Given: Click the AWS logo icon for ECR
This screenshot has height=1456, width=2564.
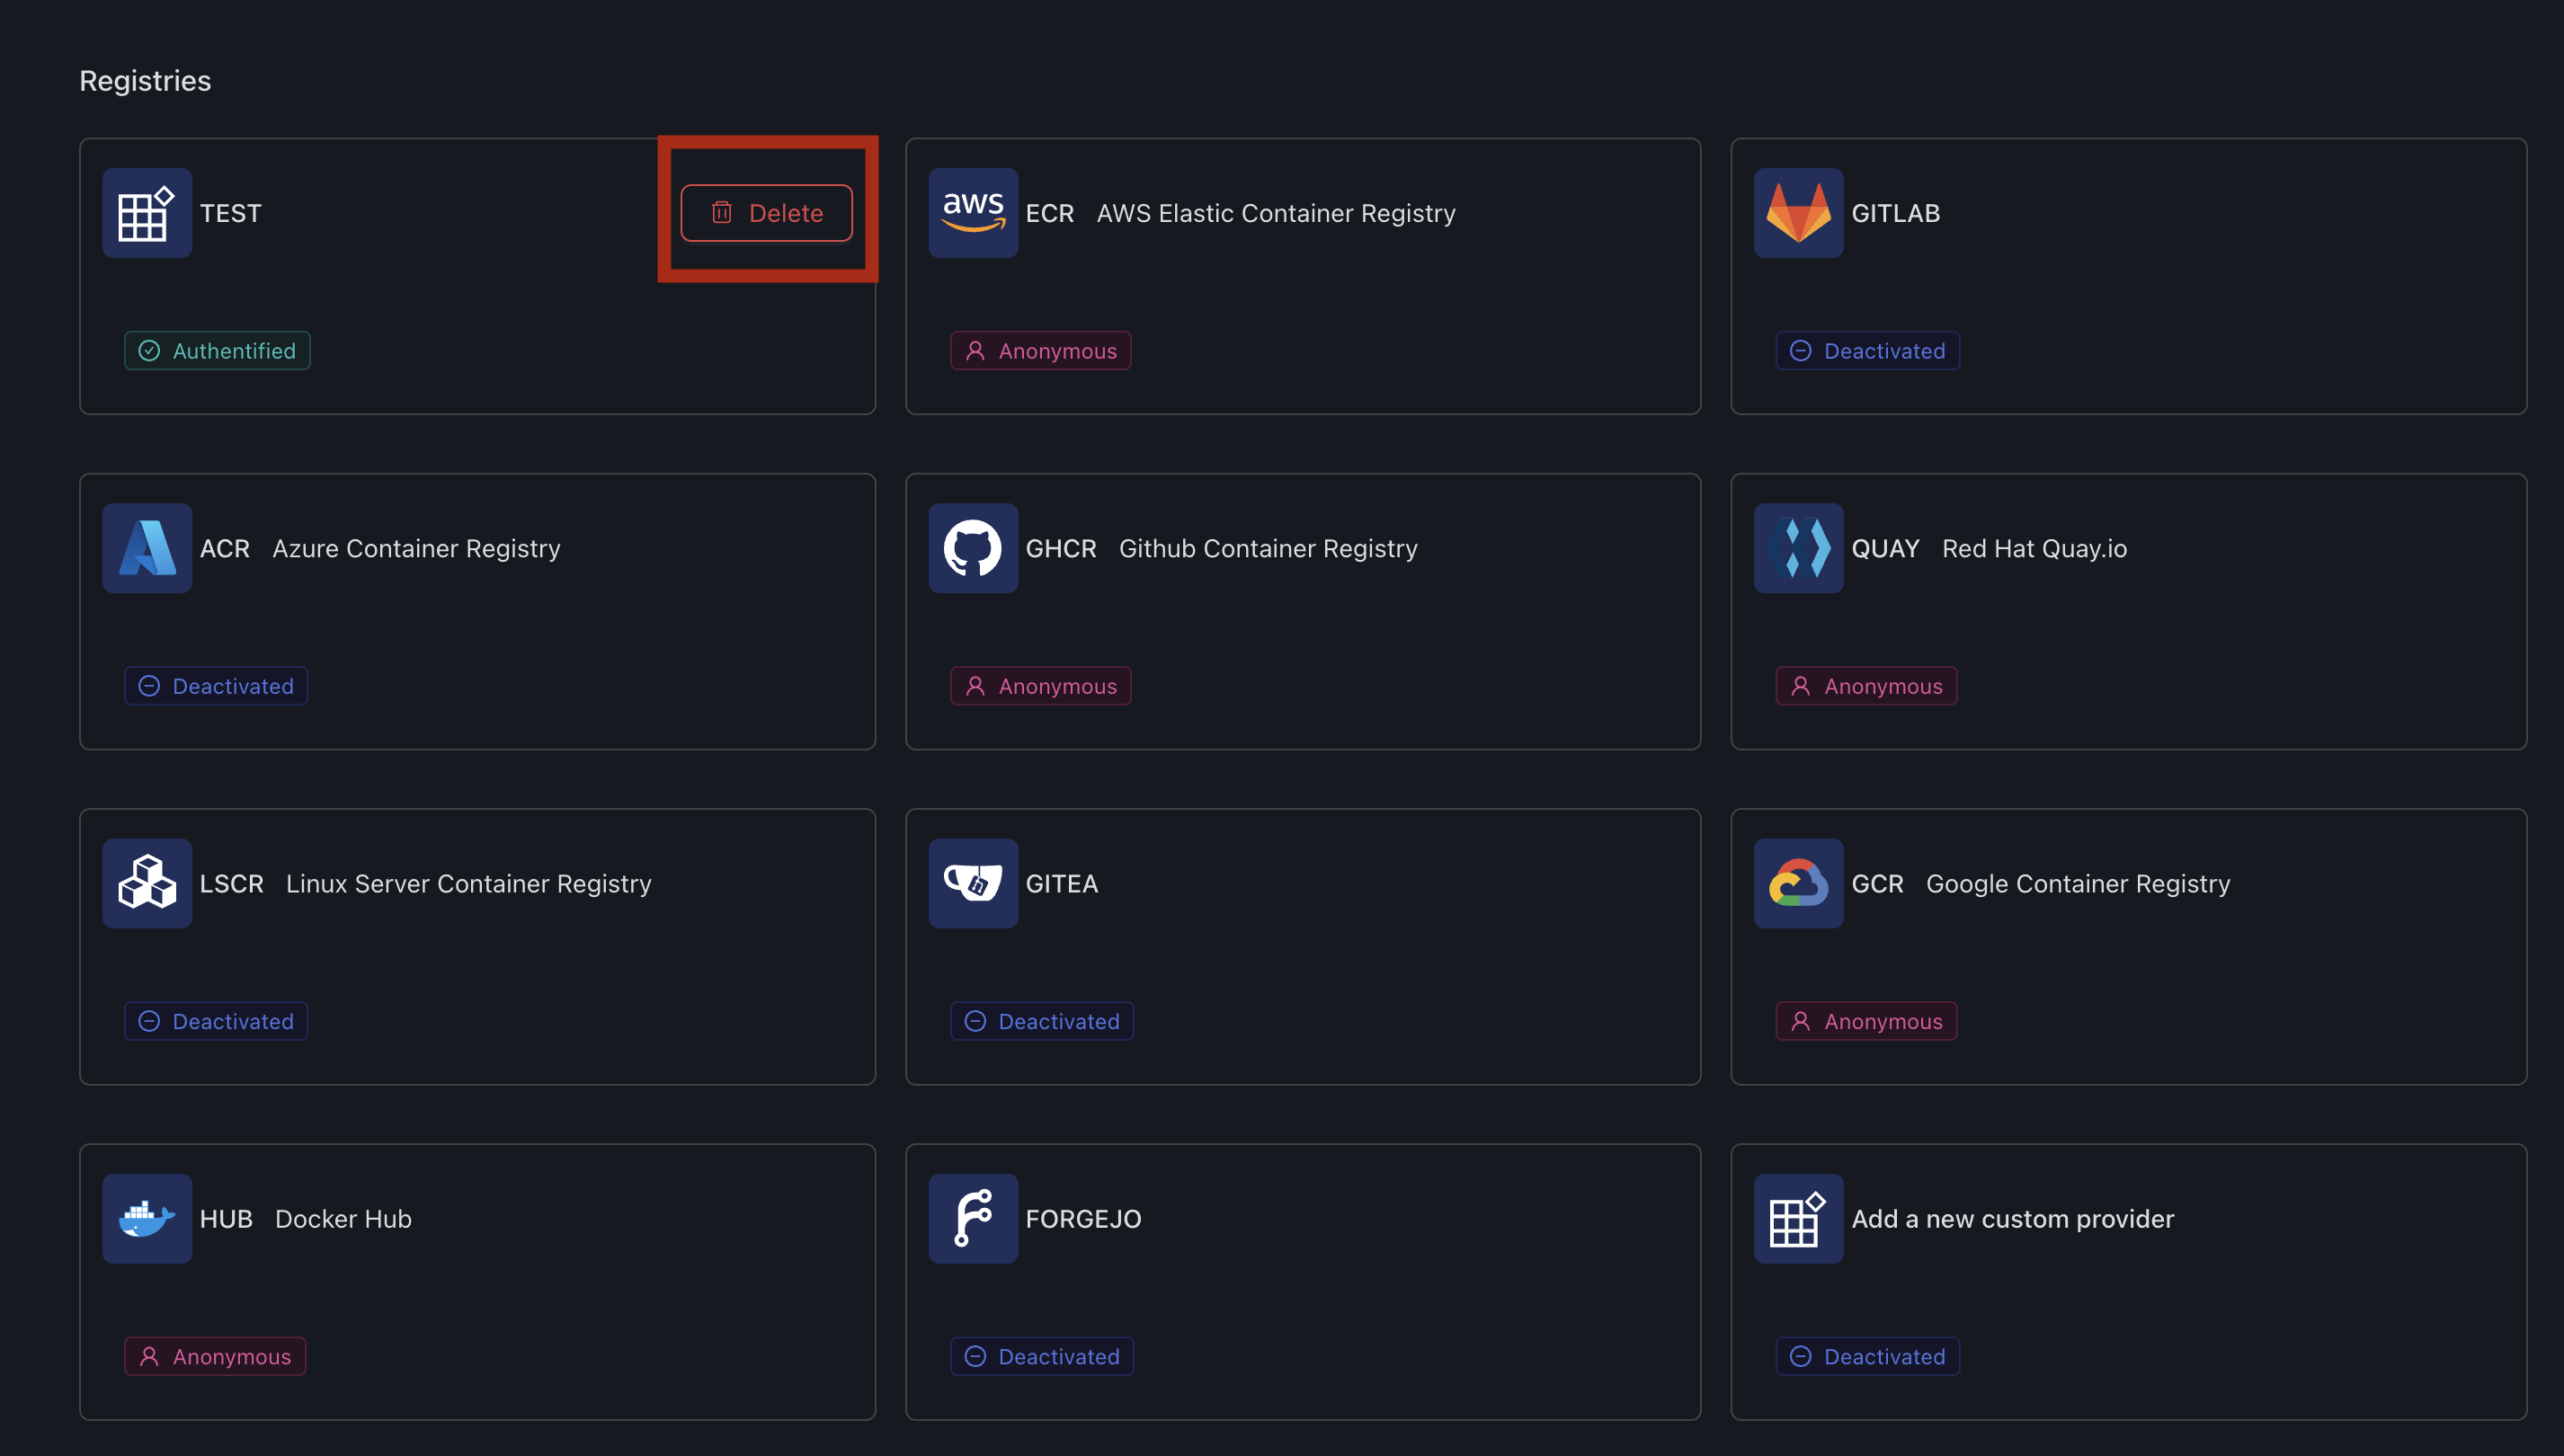Looking at the screenshot, I should [973, 213].
